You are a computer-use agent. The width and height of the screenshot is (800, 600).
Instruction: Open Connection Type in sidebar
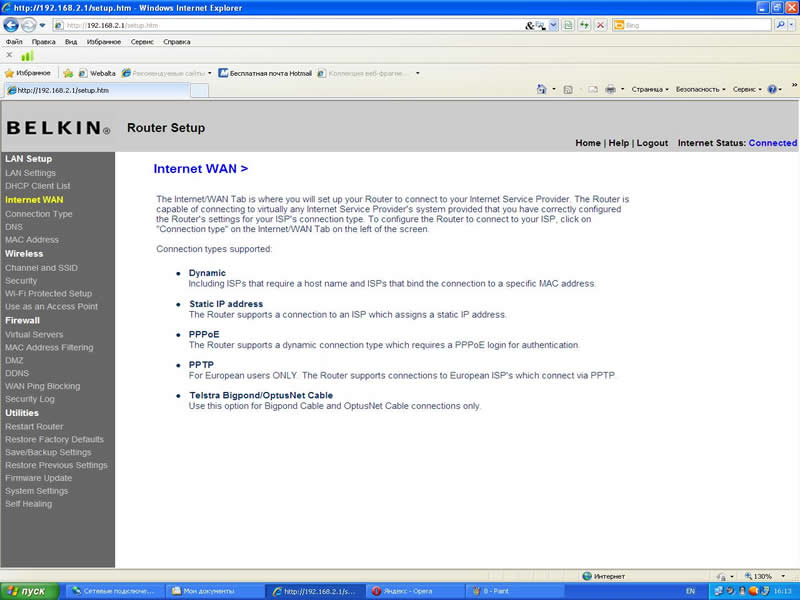(39, 214)
